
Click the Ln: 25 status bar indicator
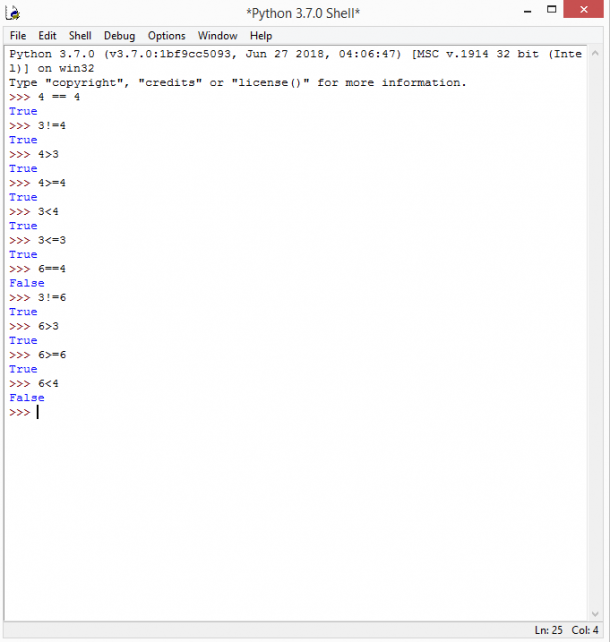(x=547, y=629)
